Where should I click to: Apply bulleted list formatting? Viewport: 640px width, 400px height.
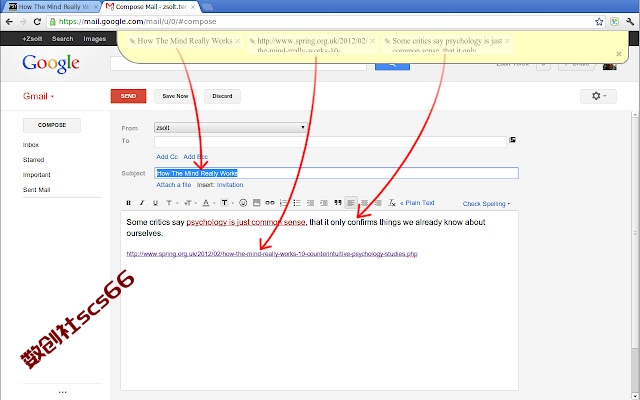[x=297, y=203]
